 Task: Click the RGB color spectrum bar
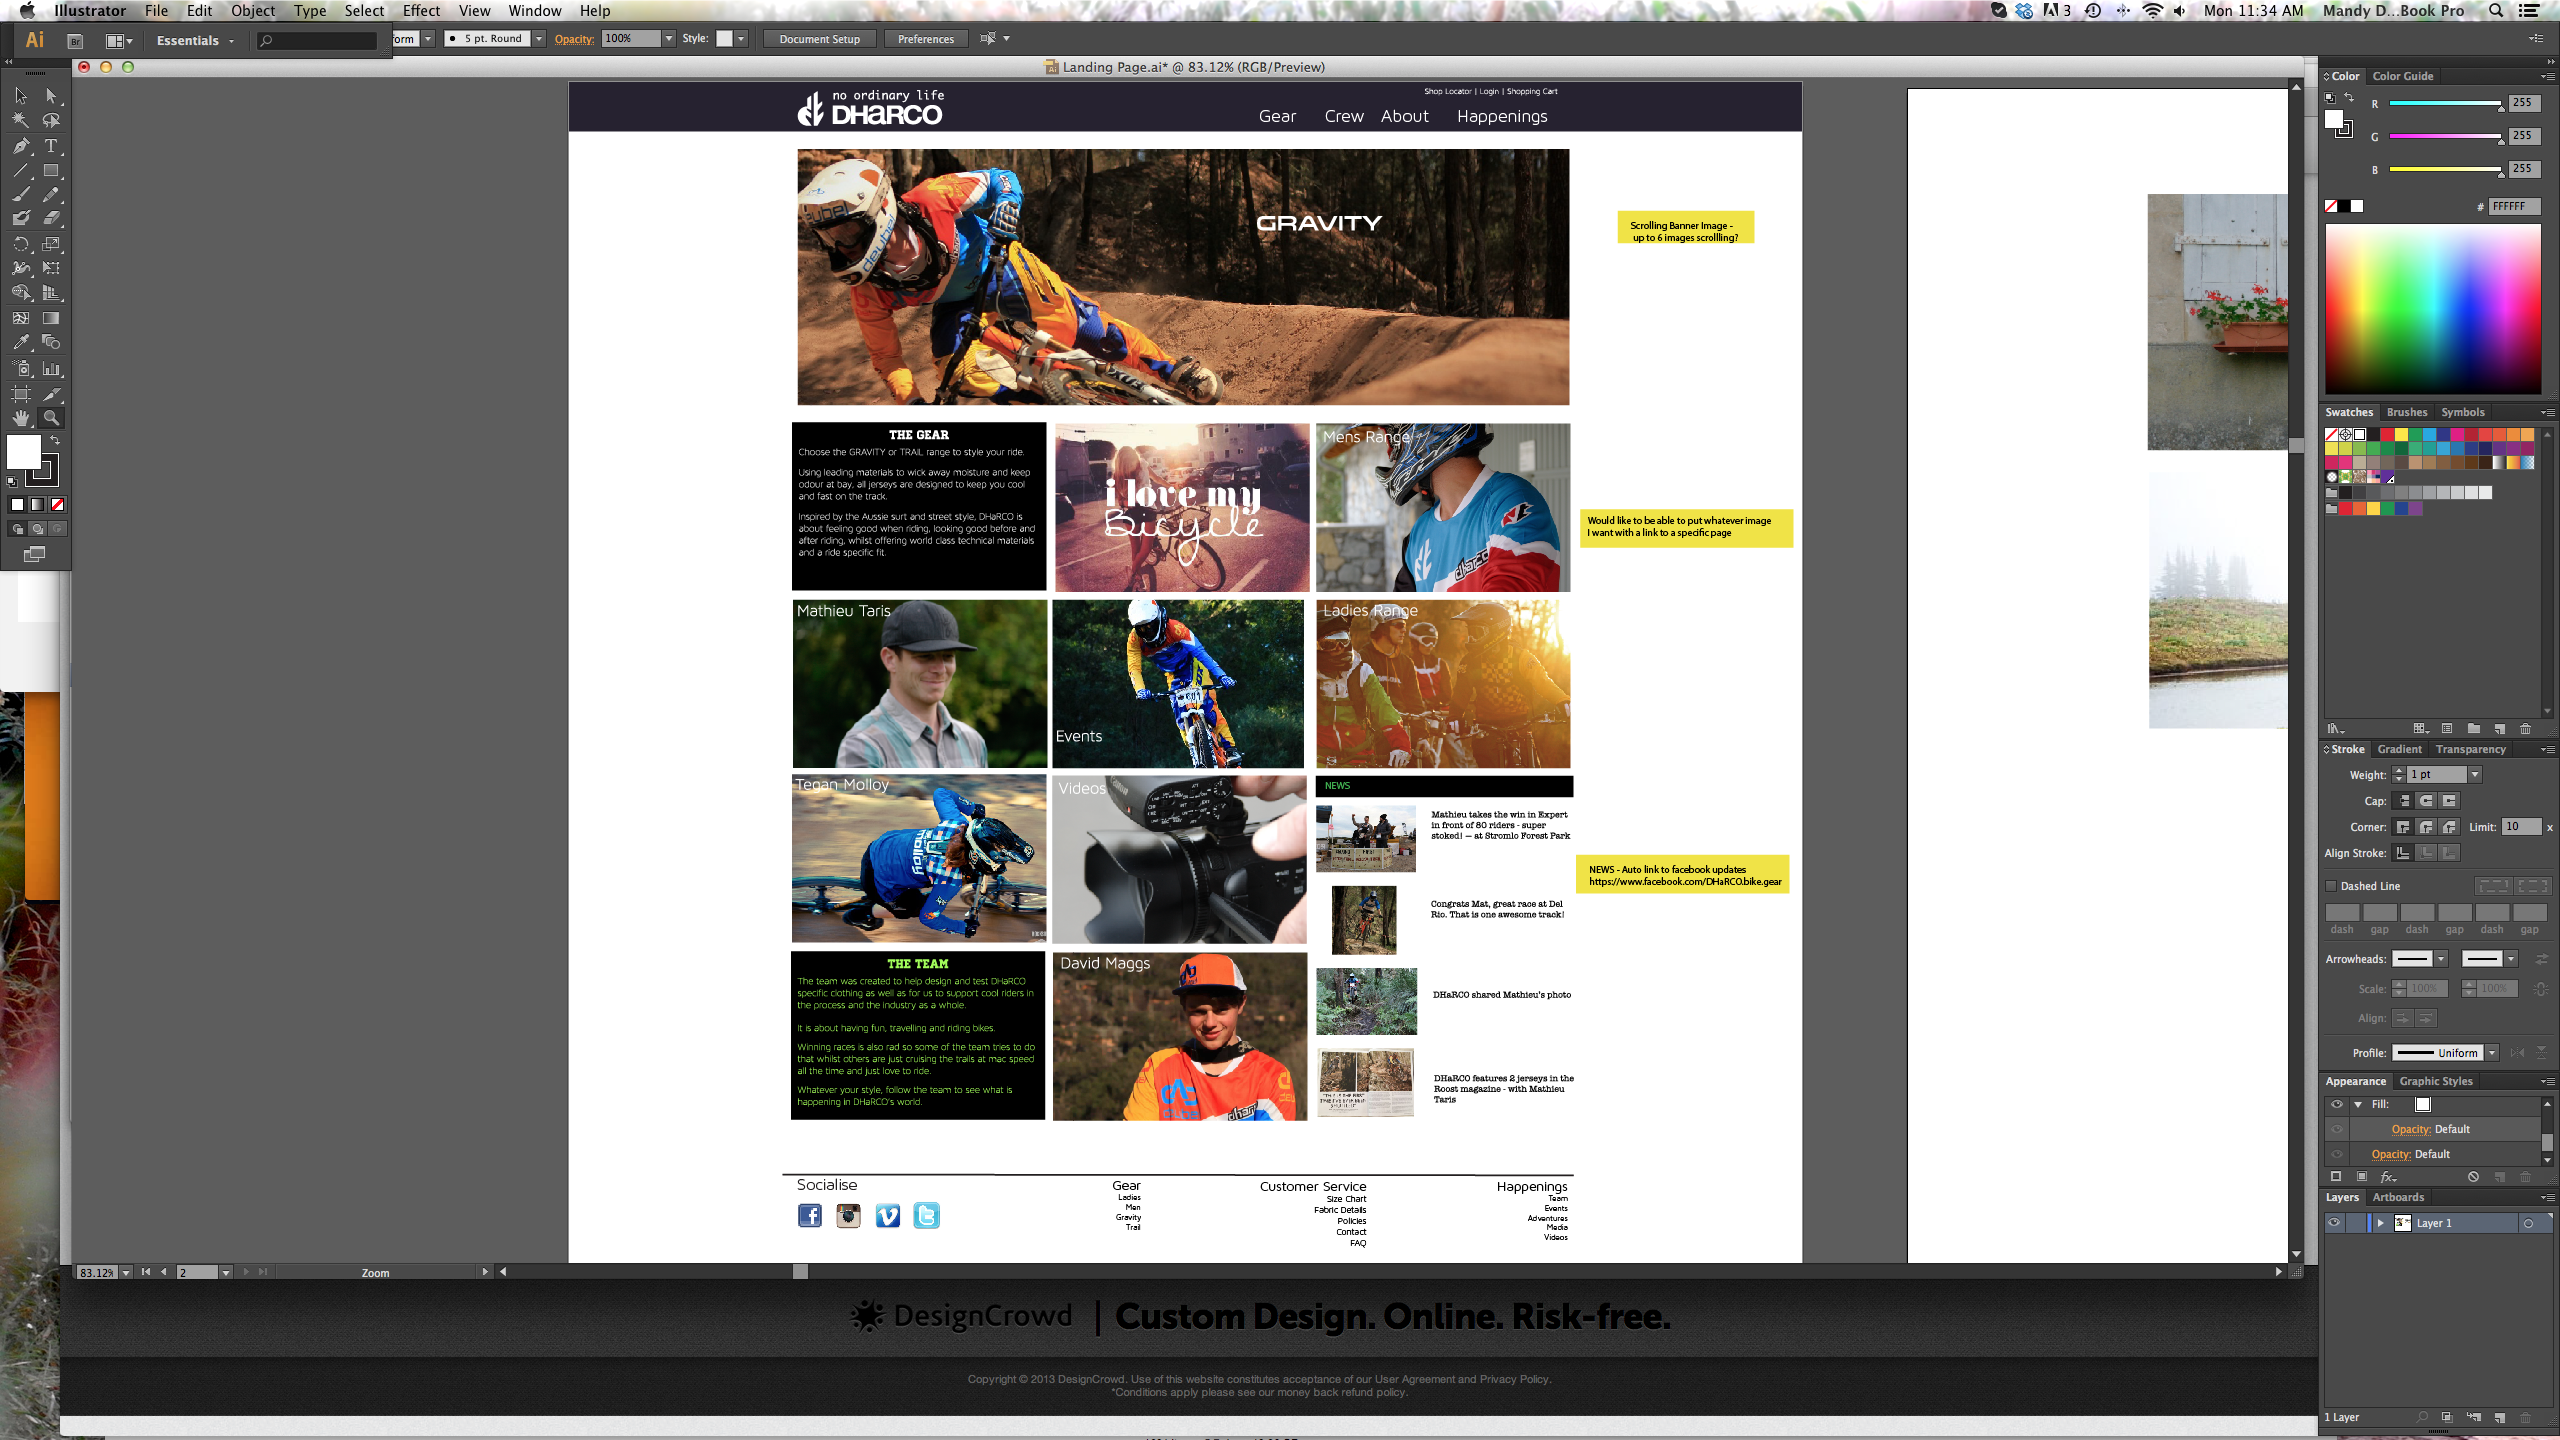coord(2432,309)
